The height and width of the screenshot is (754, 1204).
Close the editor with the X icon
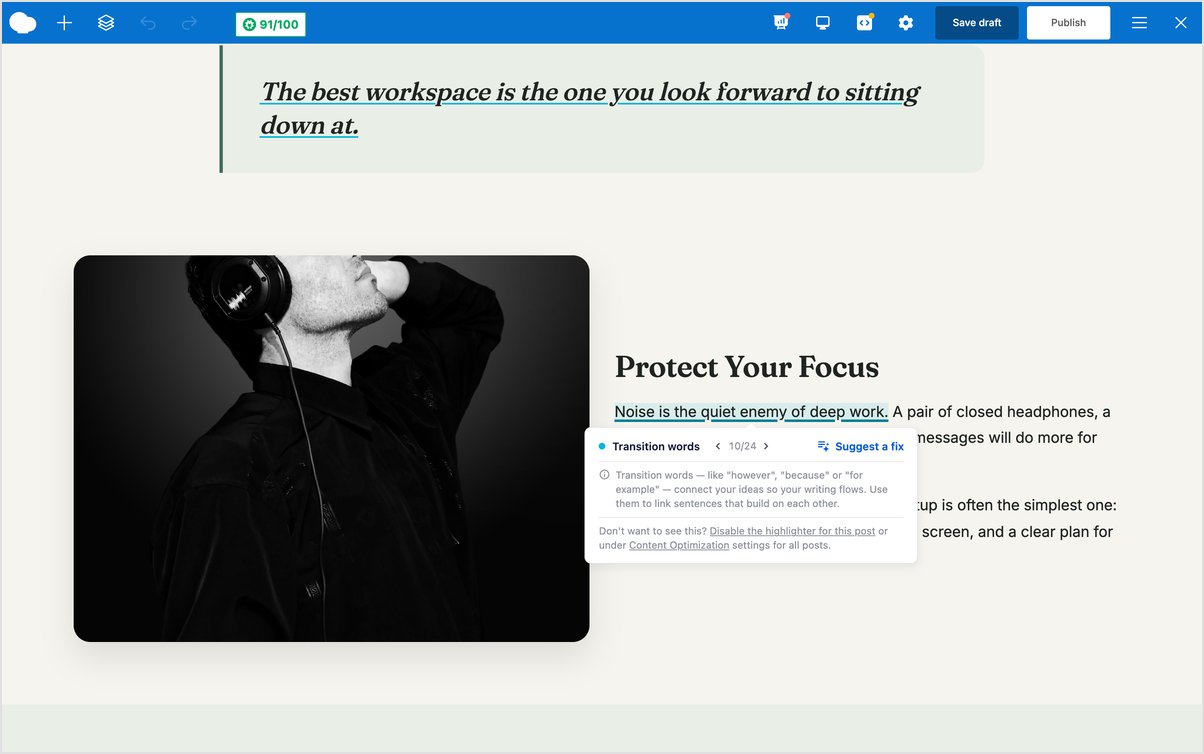[x=1180, y=22]
